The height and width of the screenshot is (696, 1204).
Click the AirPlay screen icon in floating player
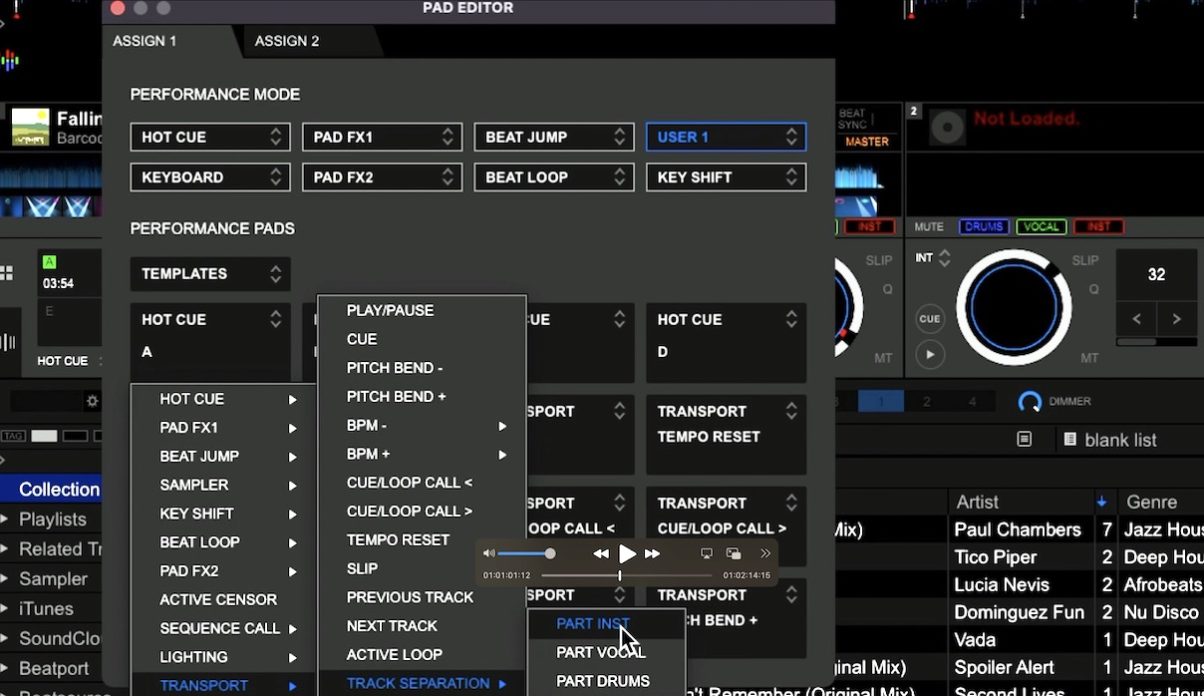pyautogui.click(x=706, y=552)
